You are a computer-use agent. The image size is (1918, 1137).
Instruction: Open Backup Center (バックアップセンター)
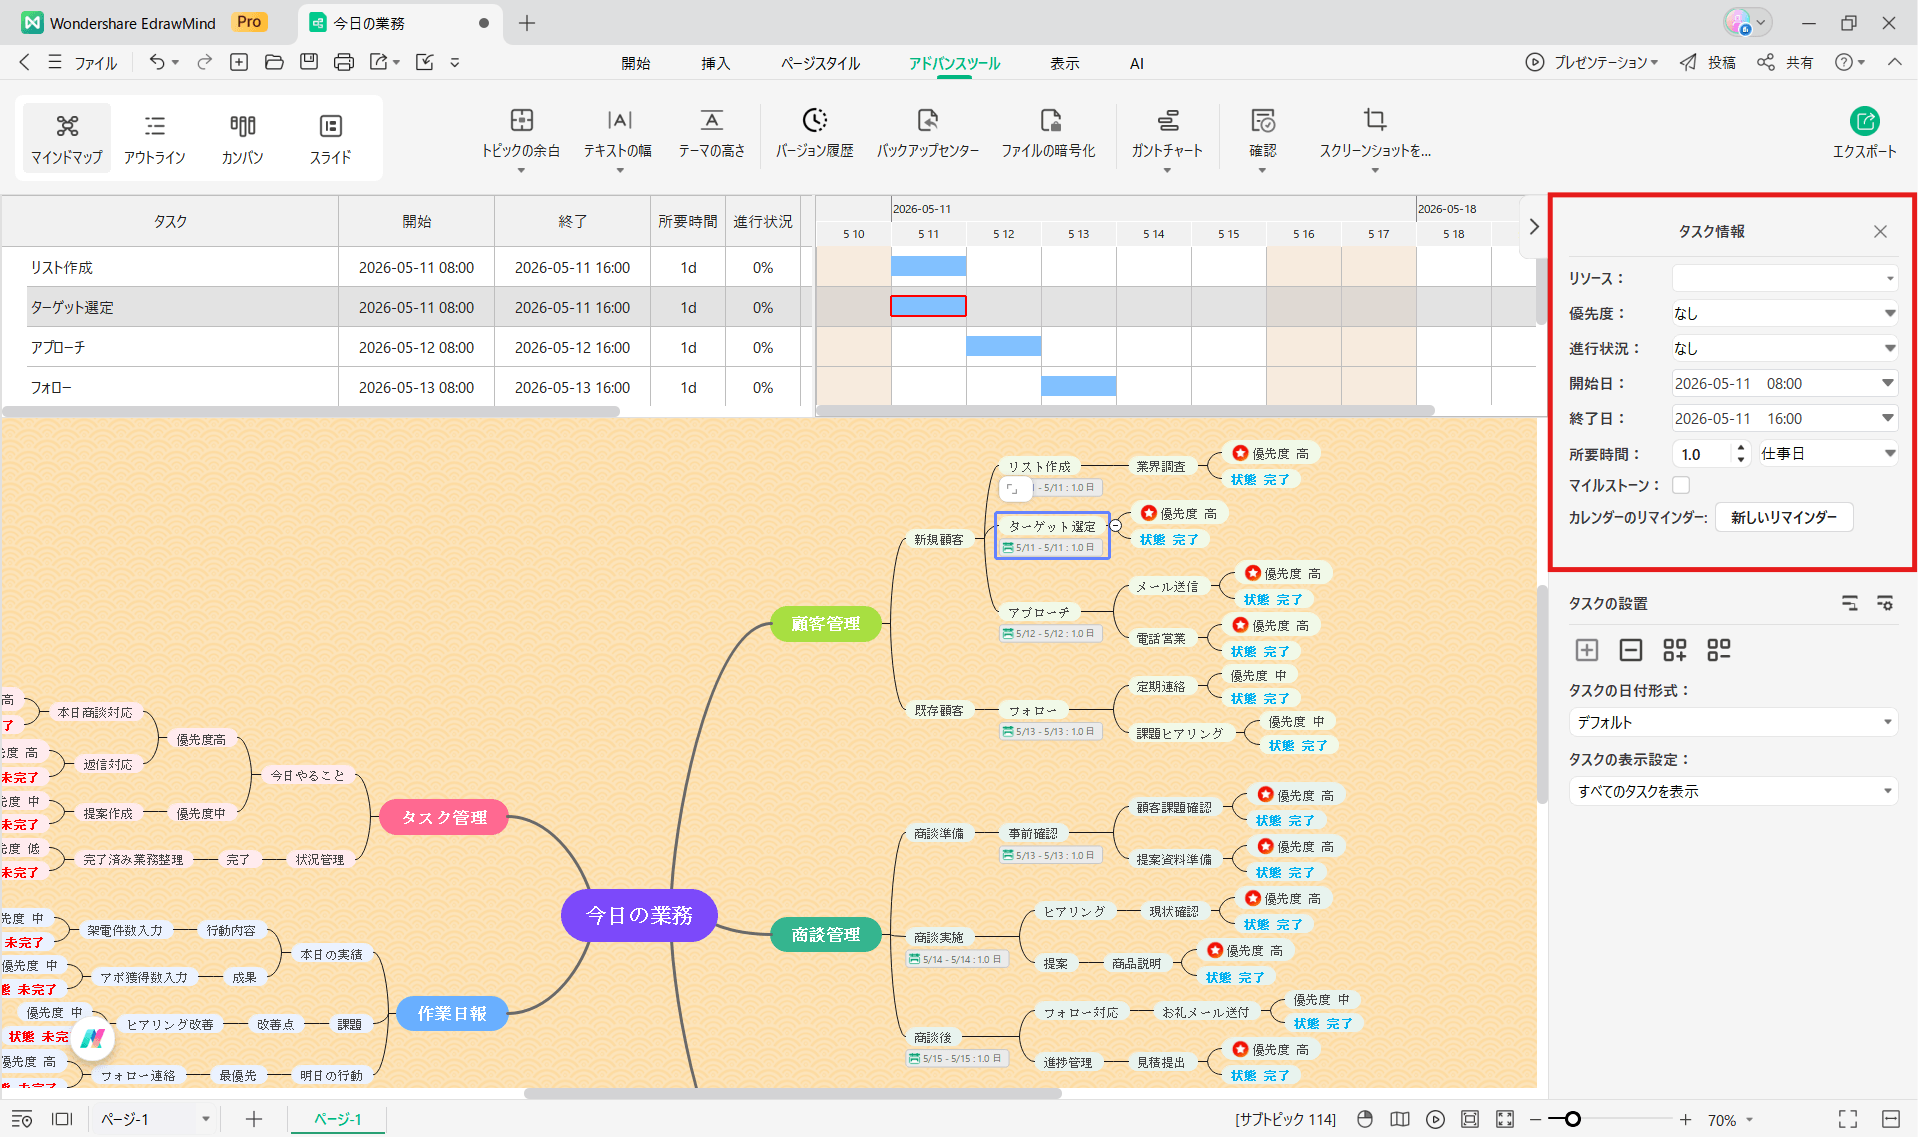[x=928, y=135]
